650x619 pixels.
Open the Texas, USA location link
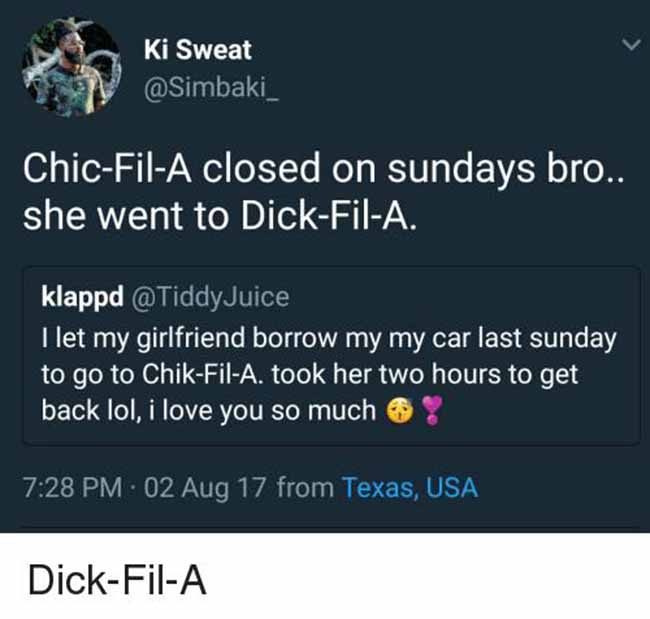tap(410, 487)
